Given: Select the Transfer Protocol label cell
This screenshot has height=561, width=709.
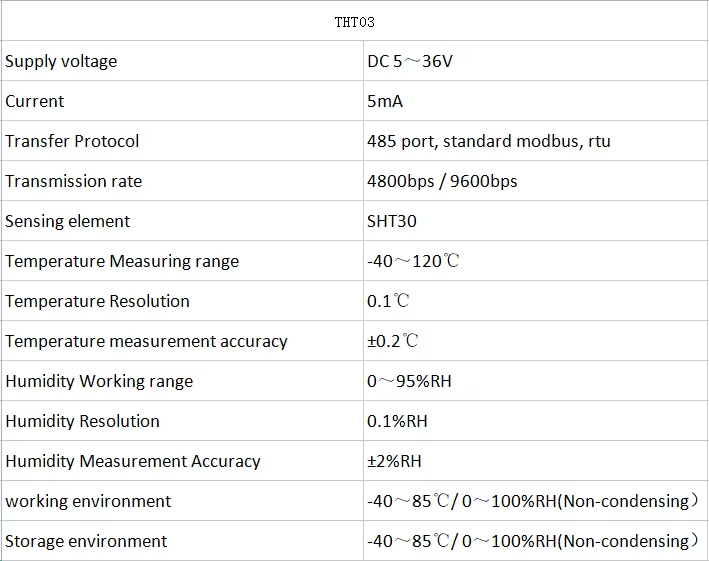Looking at the screenshot, I should [x=72, y=141].
